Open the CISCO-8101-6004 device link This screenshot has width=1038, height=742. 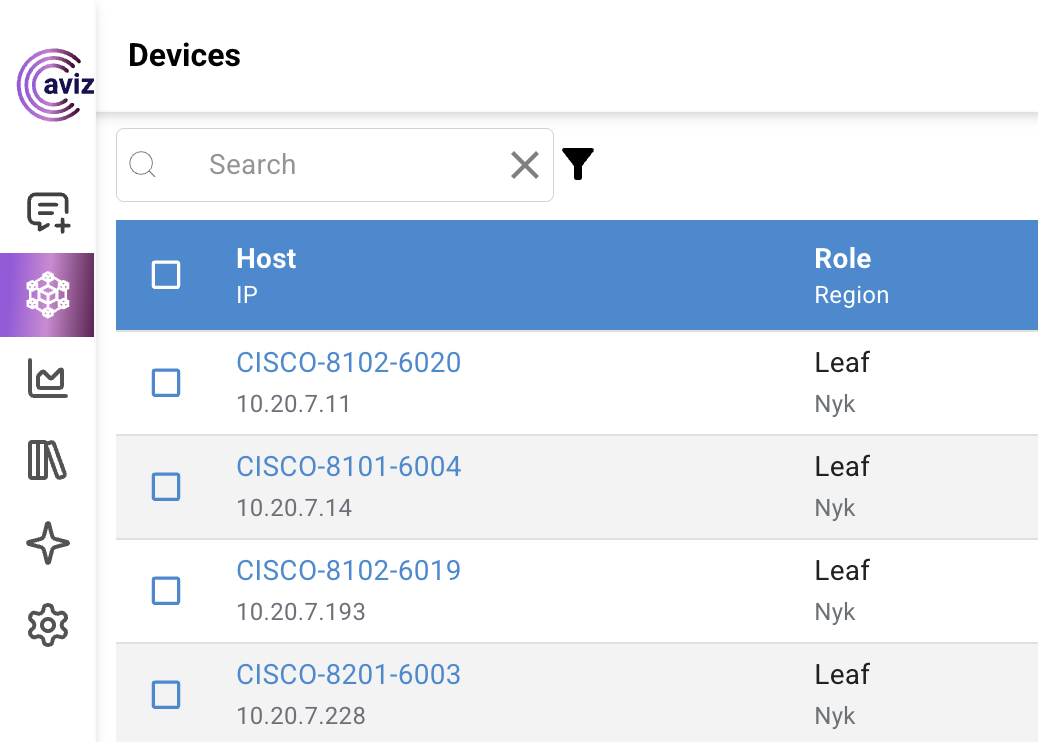click(348, 466)
